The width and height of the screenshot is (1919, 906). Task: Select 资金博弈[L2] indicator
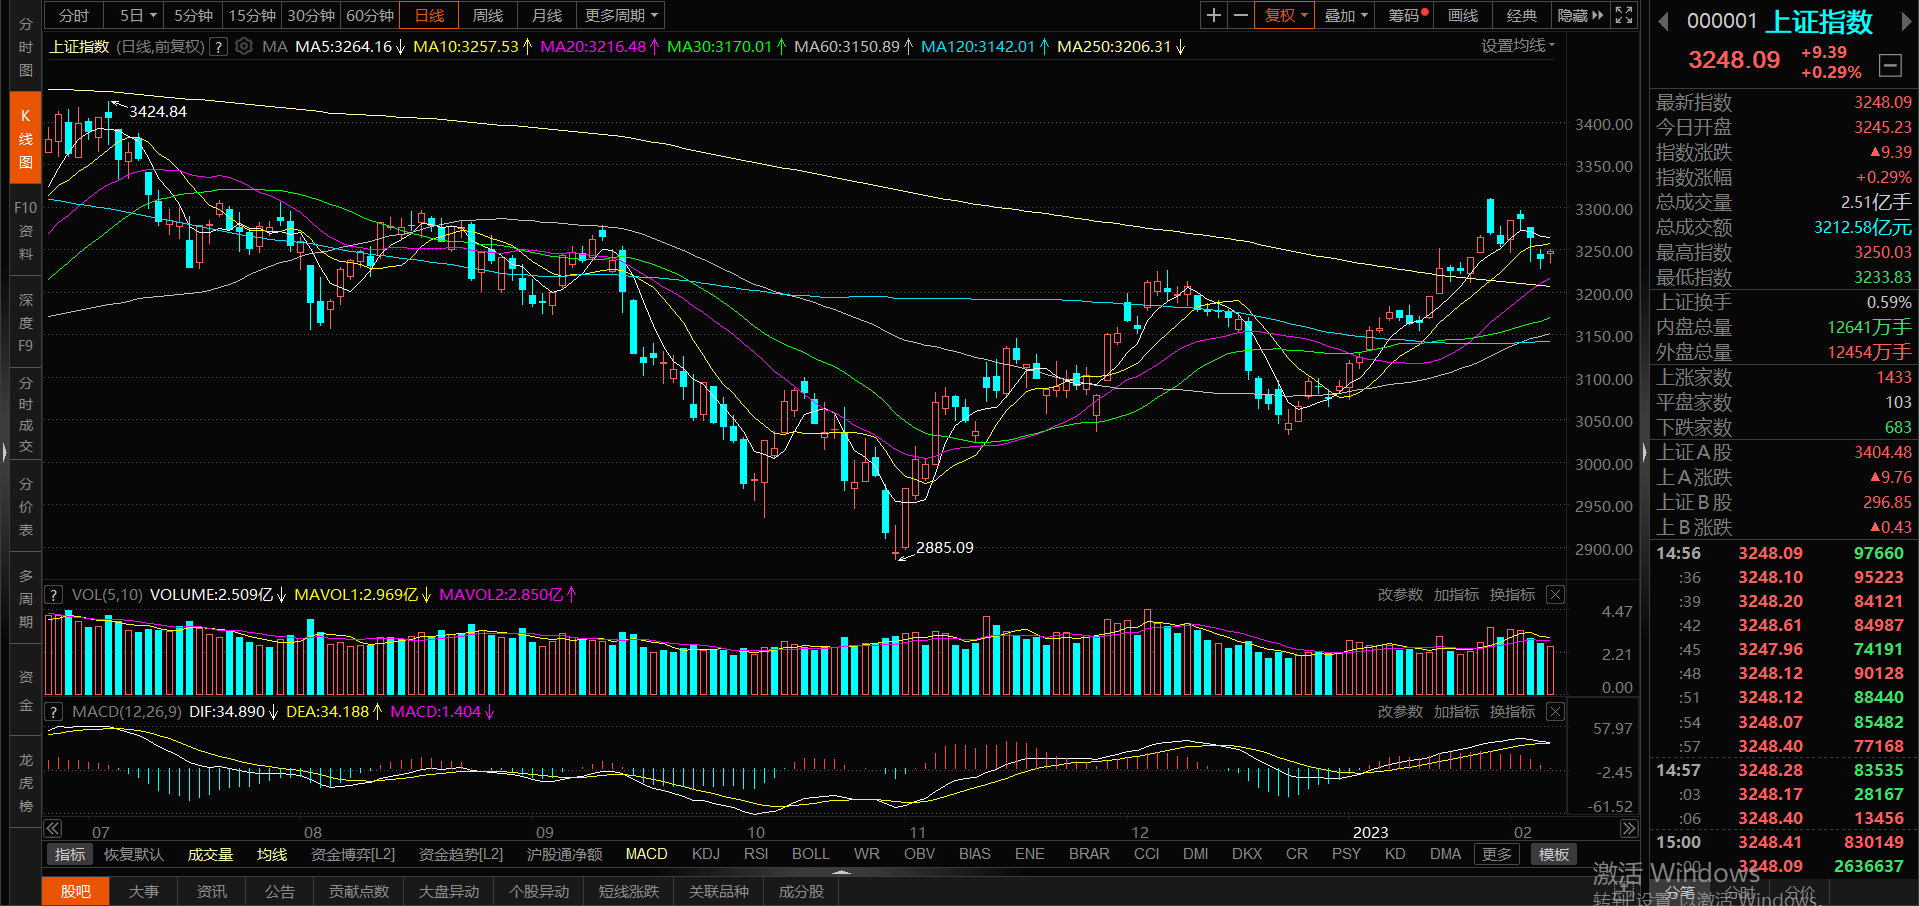tap(353, 854)
